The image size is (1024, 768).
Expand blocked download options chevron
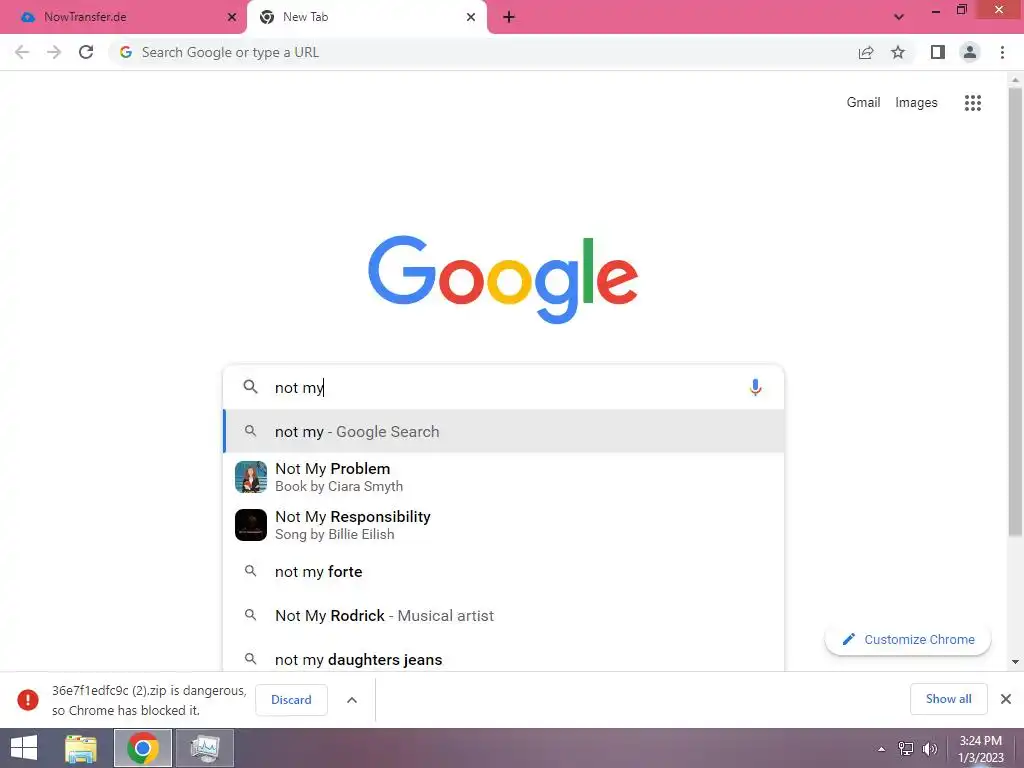[x=352, y=700]
